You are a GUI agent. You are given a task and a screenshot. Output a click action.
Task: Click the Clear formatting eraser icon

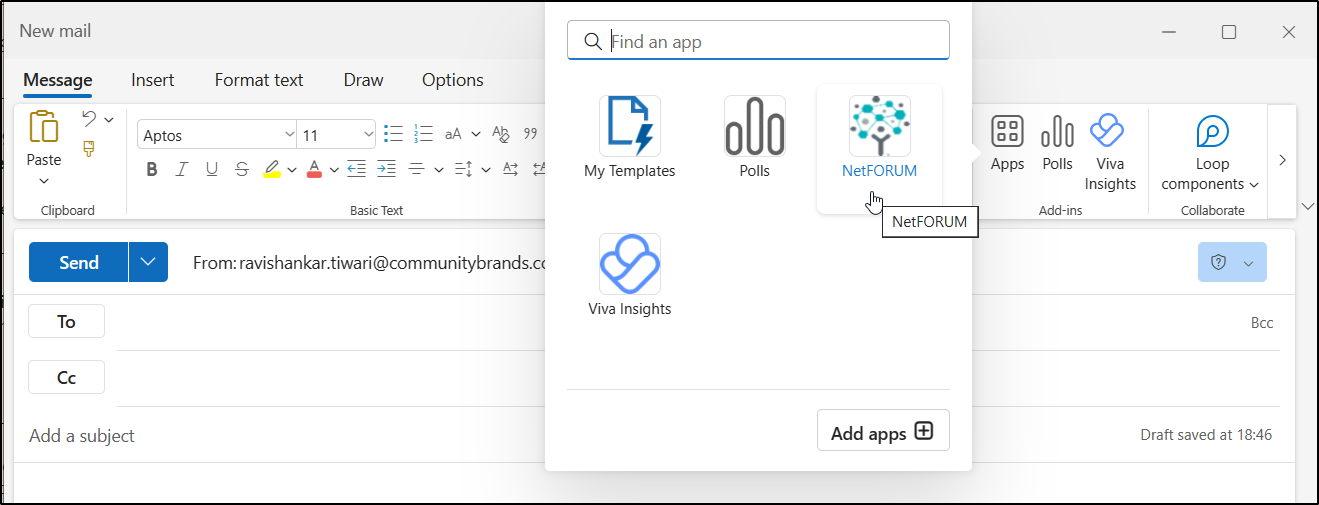(501, 134)
